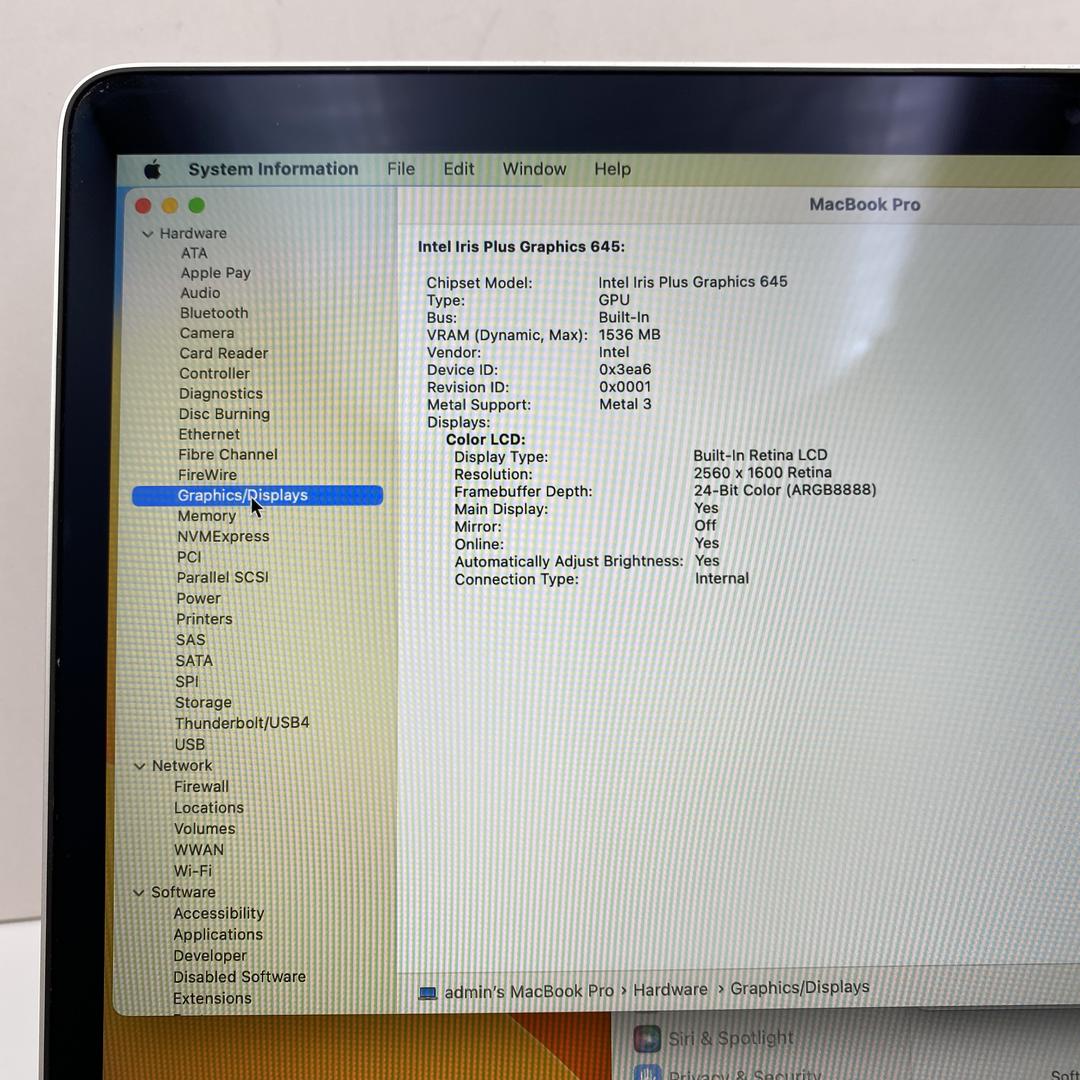Click Hardware in the path bar
Viewport: 1080px width, 1080px height.
tap(670, 990)
